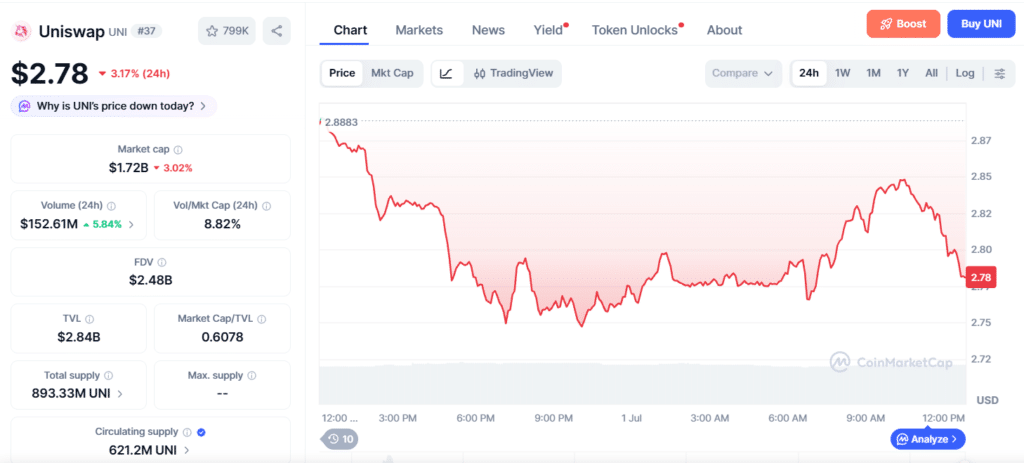Click Market Cap/TVL info icon
Screen dimensions: 1024x463
click(261, 319)
